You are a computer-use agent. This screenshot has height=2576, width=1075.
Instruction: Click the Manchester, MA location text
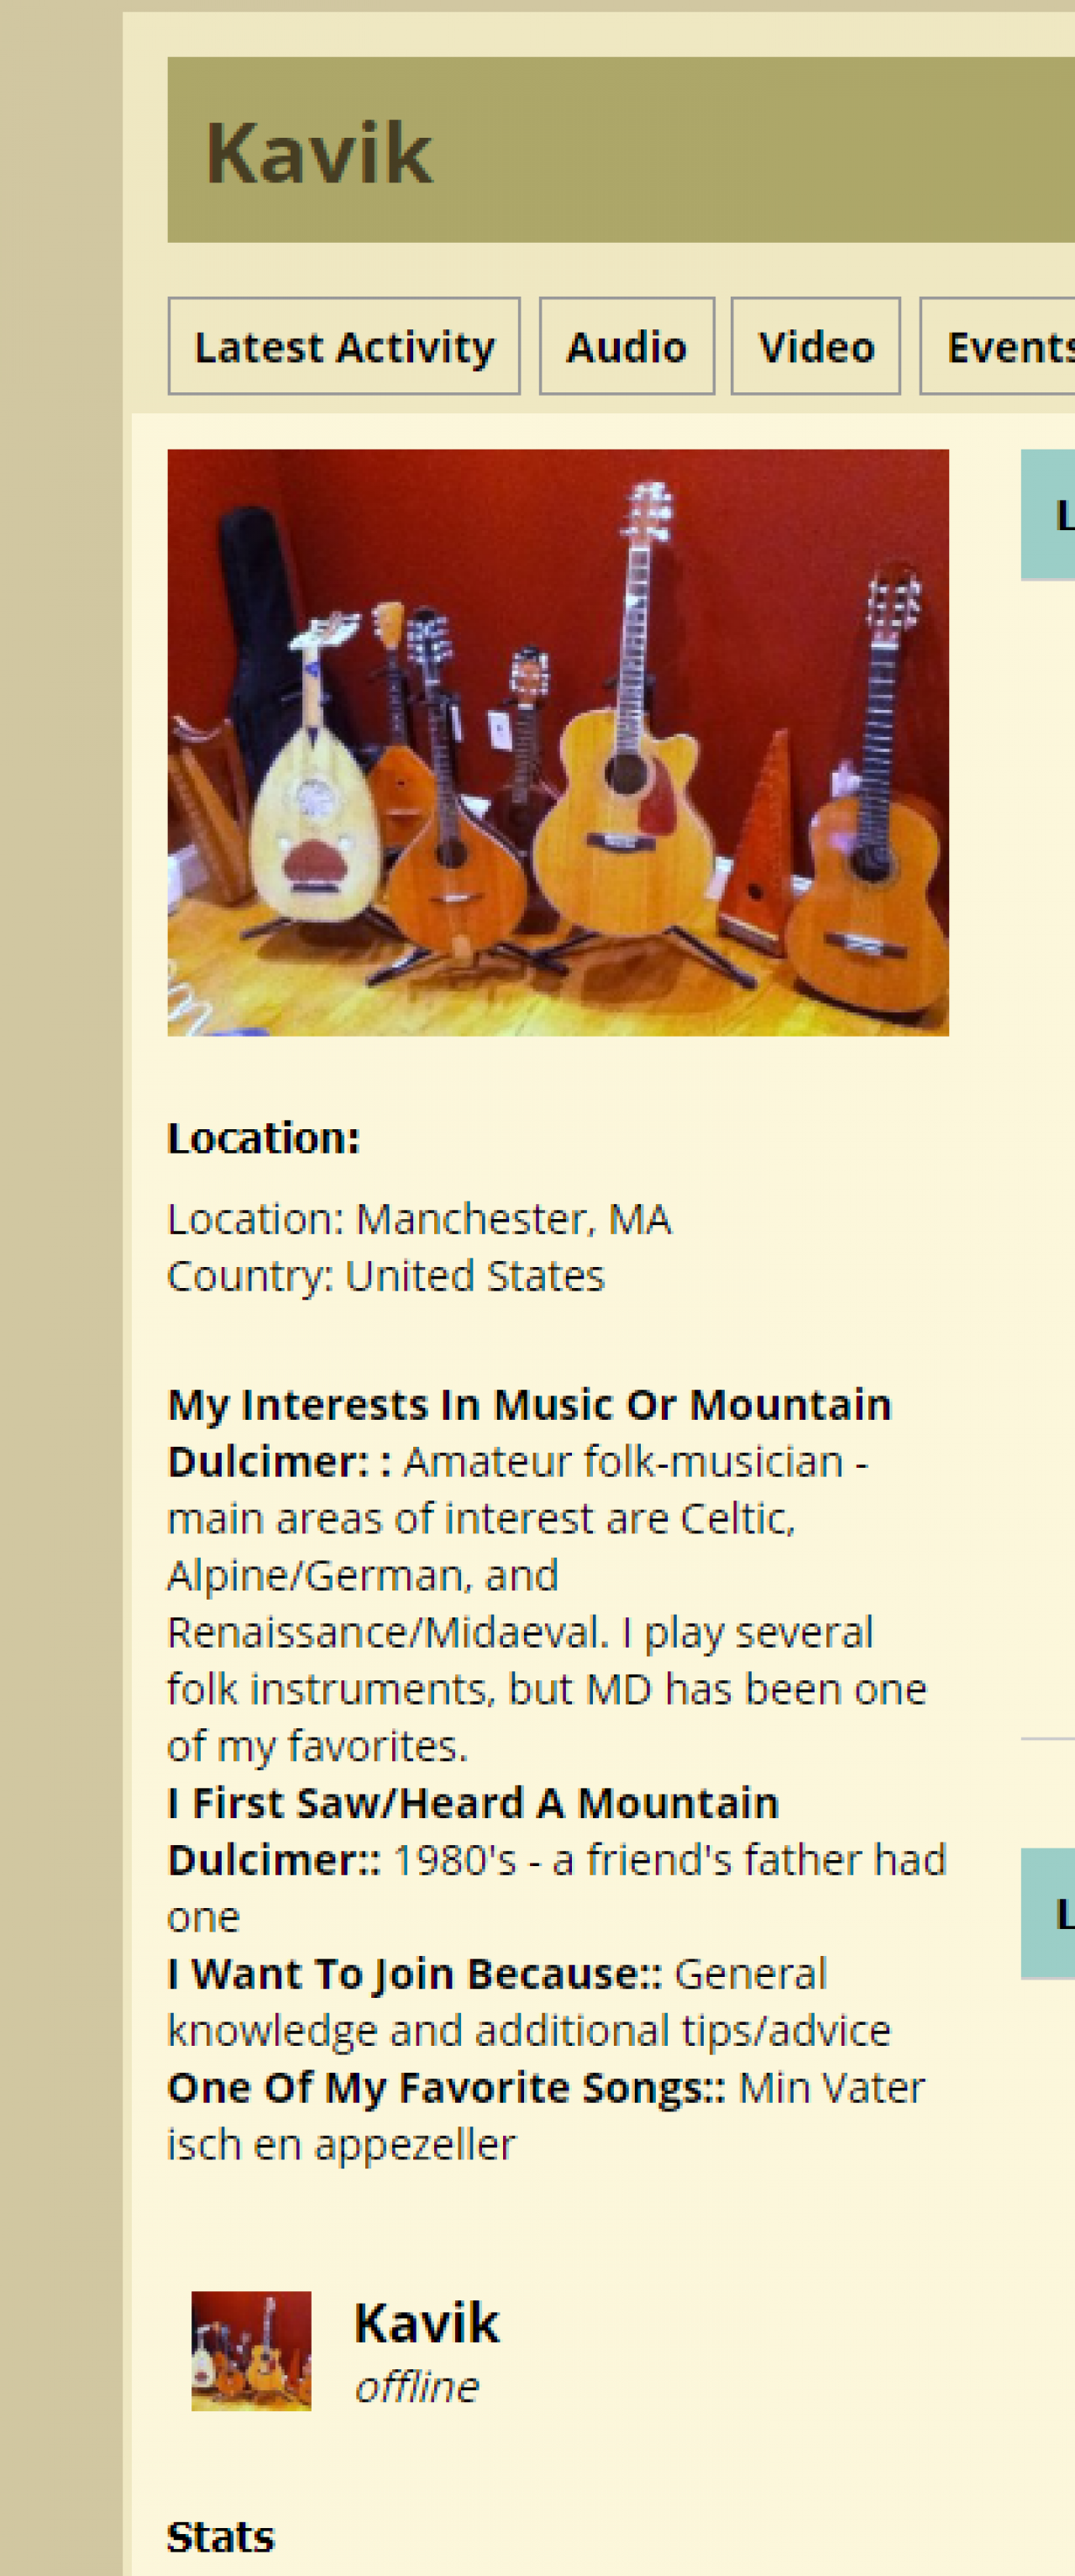click(x=513, y=1219)
